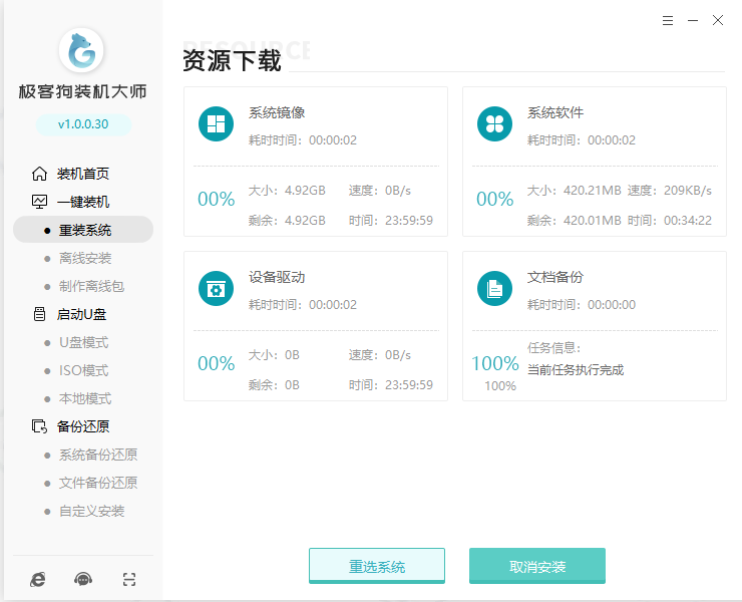Click the scan icon in sidebar footer
The width and height of the screenshot is (742, 602).
tap(128, 579)
